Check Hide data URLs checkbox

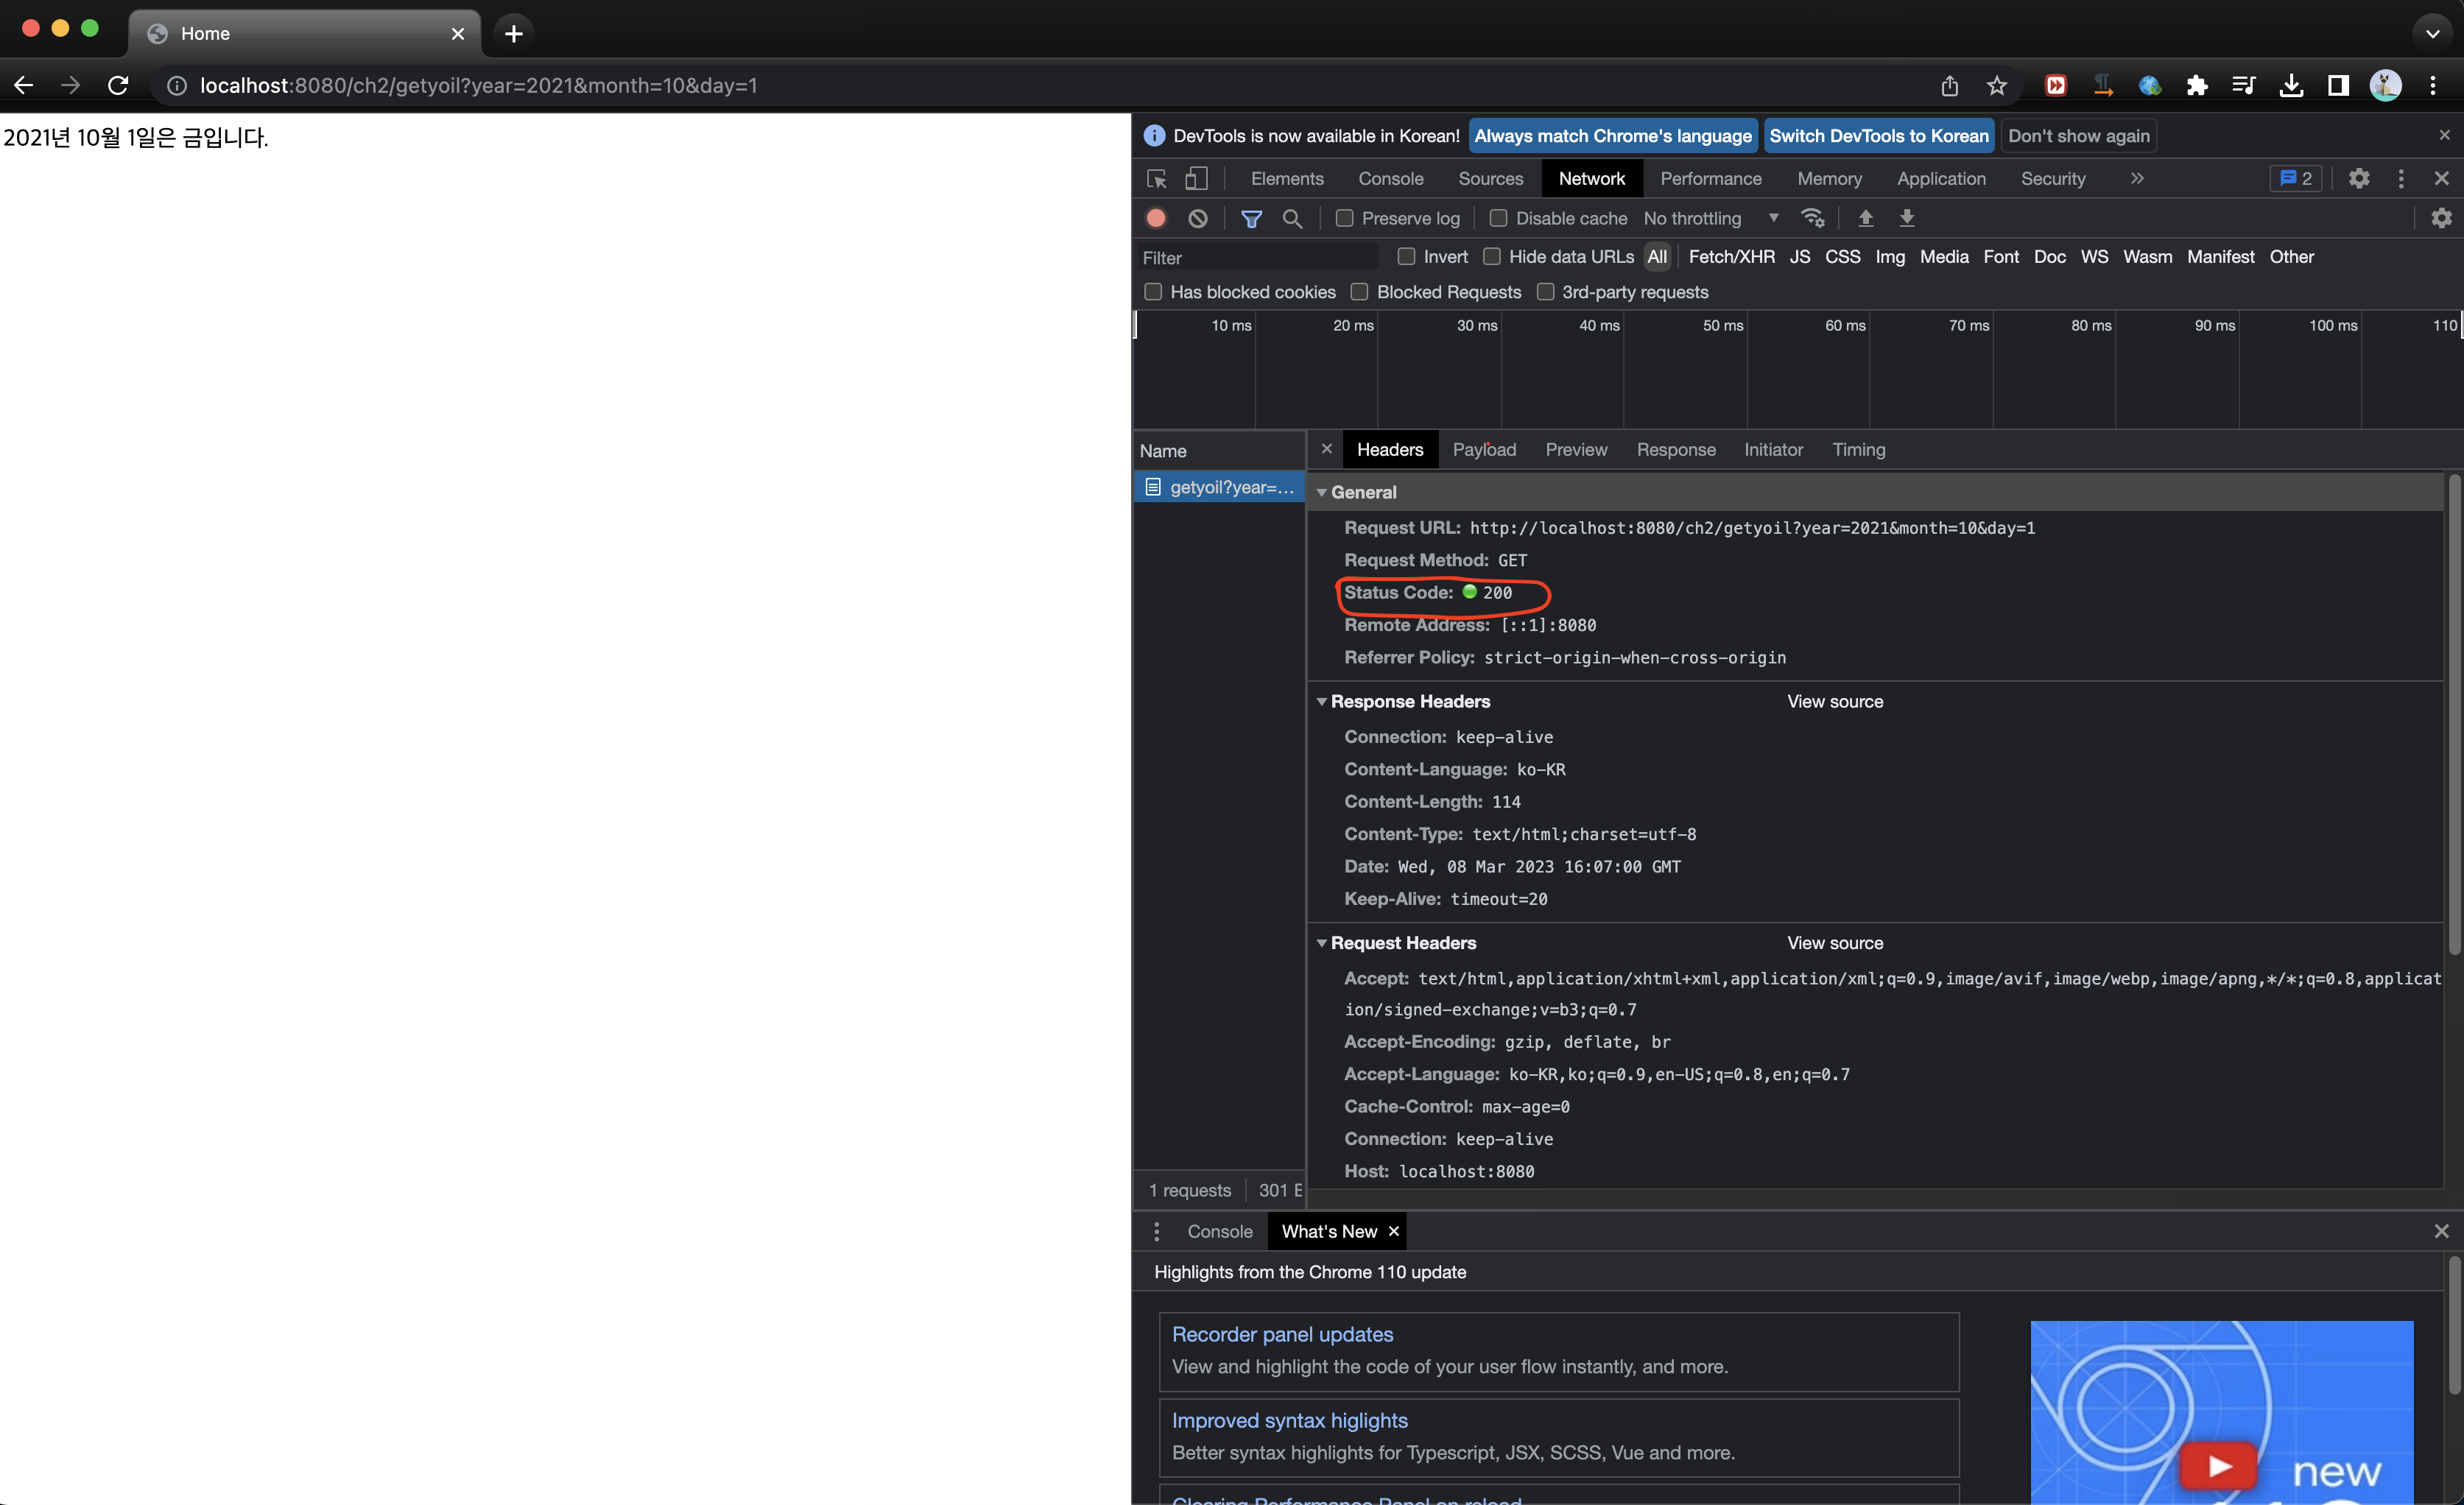pyautogui.click(x=1492, y=257)
